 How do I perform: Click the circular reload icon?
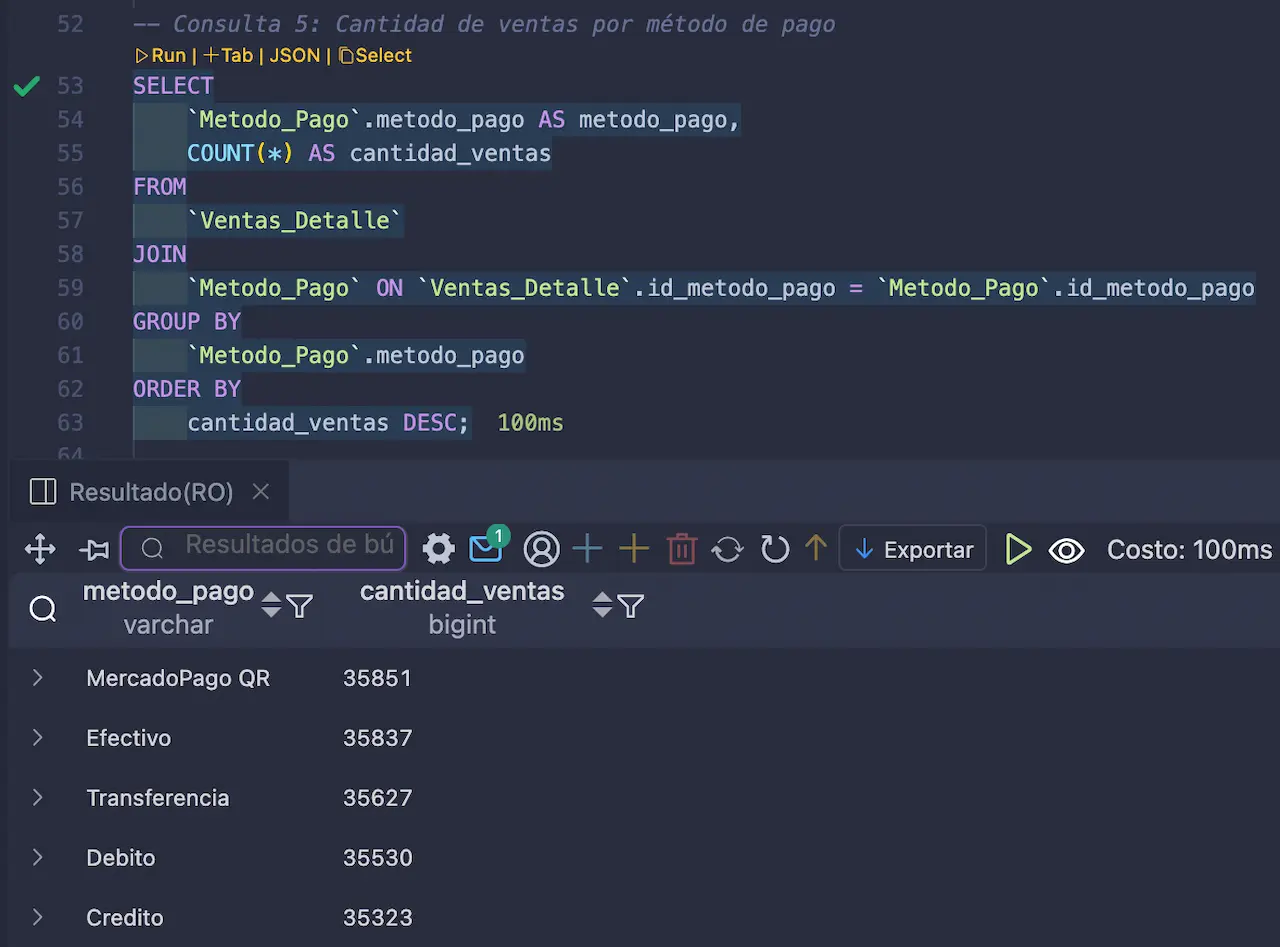coord(774,548)
